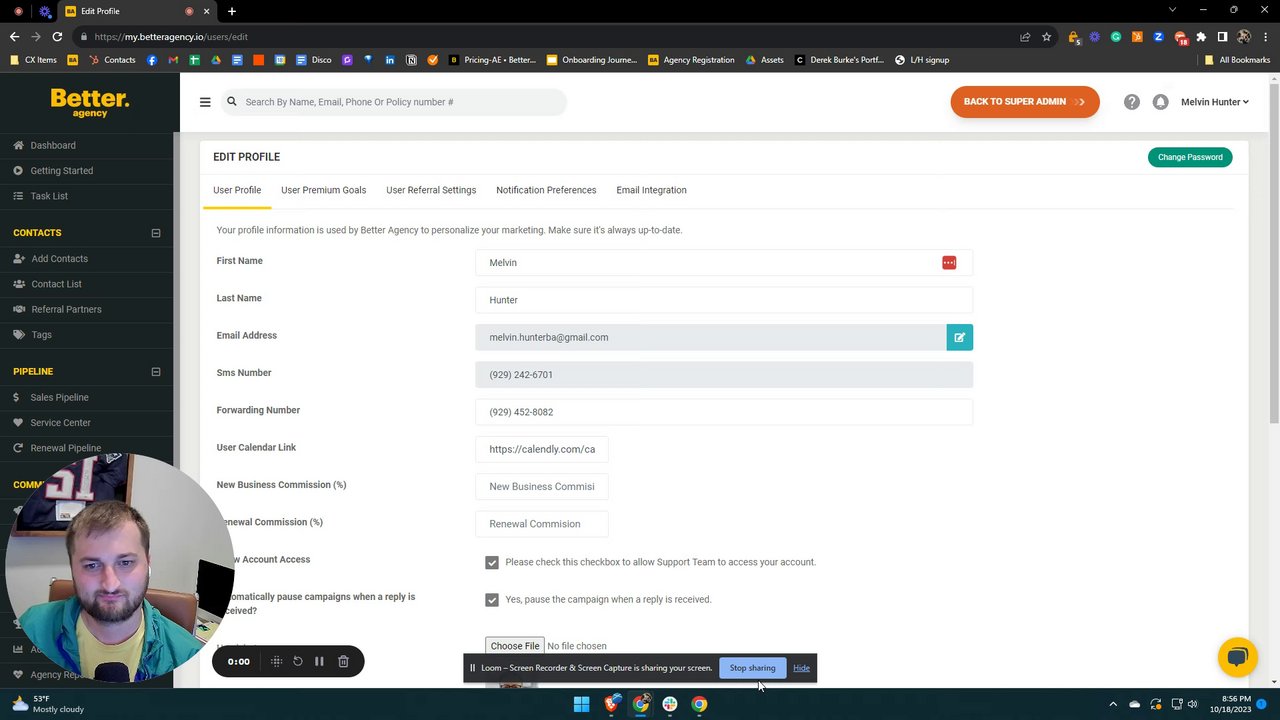Click the email address edit icon
The width and height of the screenshot is (1280, 720).
pyautogui.click(x=959, y=337)
